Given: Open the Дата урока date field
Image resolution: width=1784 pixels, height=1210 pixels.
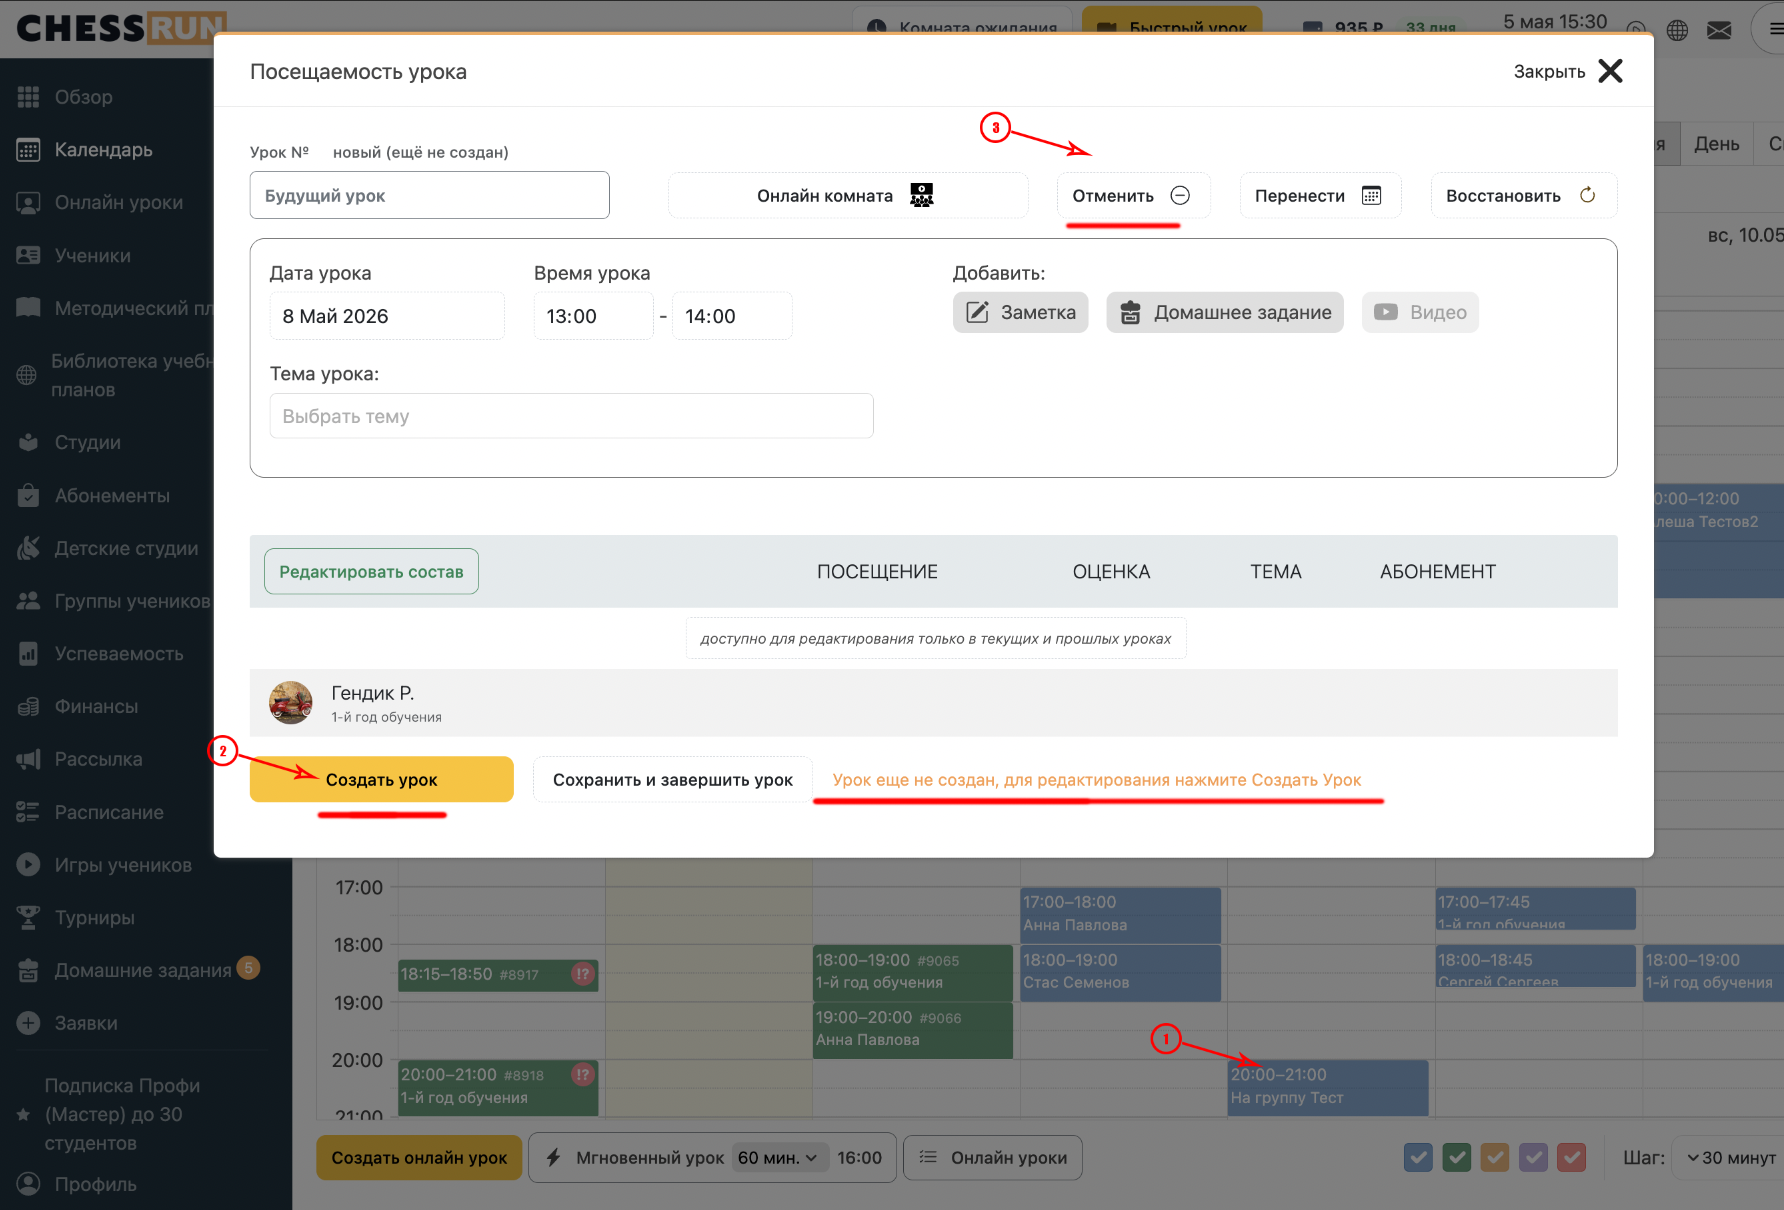Looking at the screenshot, I should tap(387, 316).
